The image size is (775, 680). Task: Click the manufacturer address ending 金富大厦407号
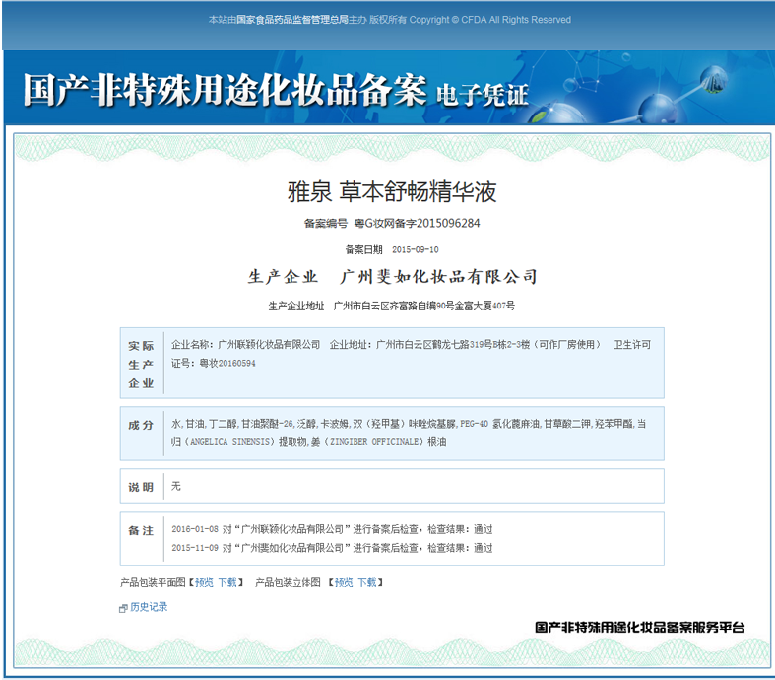pyautogui.click(x=424, y=306)
